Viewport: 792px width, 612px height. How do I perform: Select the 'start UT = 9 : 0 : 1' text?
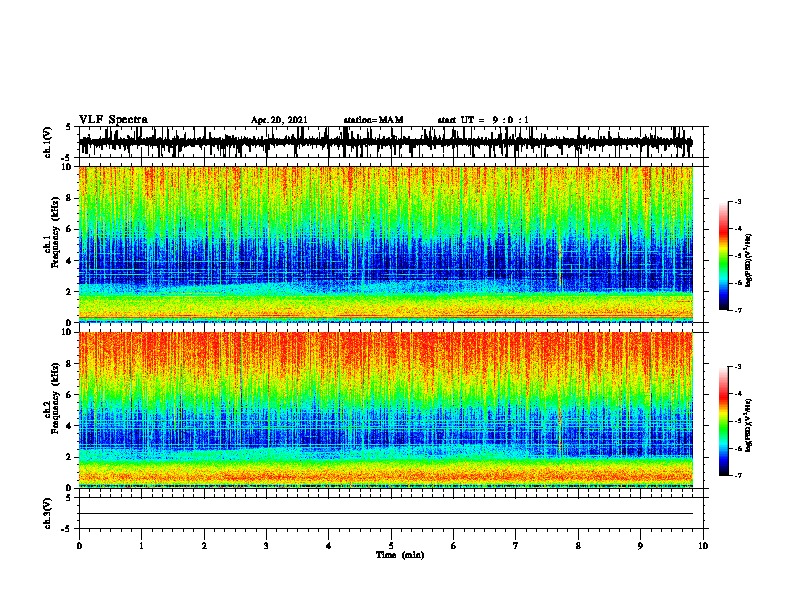click(483, 120)
